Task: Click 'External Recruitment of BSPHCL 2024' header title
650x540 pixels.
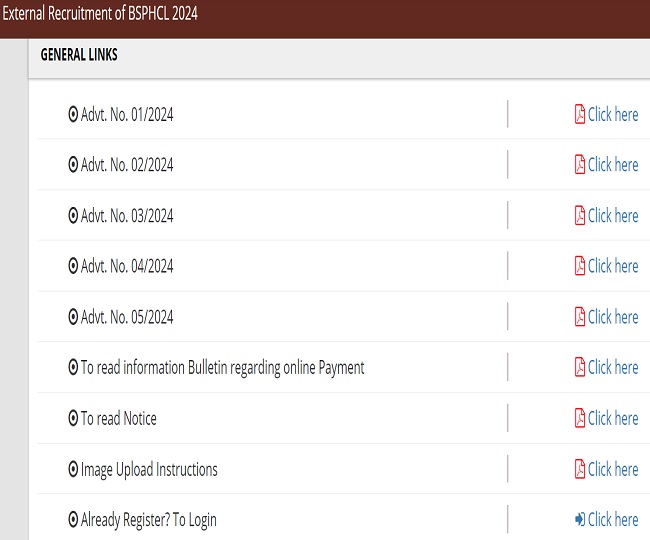Action: (x=100, y=16)
